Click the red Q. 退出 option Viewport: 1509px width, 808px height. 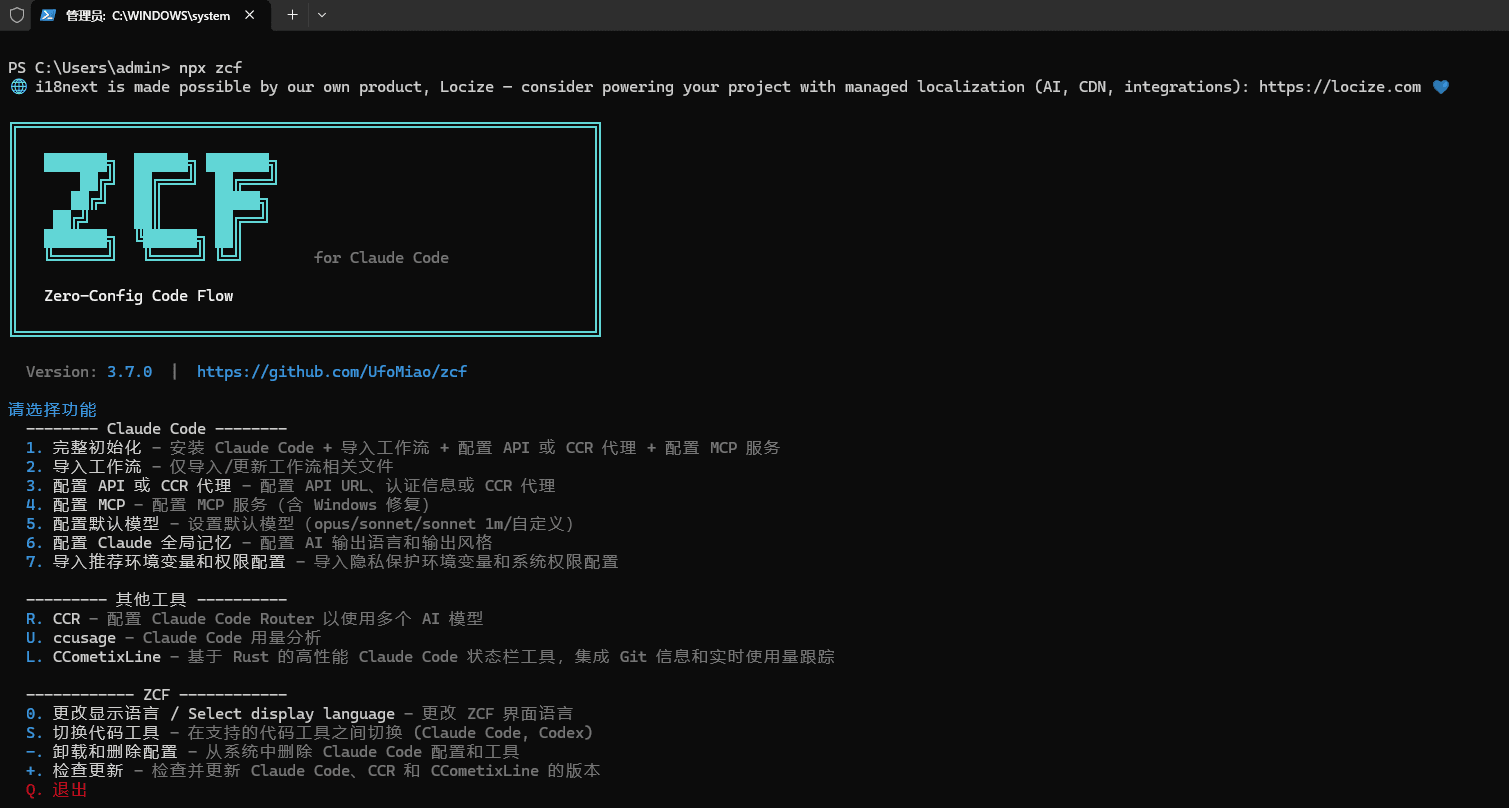click(x=57, y=790)
